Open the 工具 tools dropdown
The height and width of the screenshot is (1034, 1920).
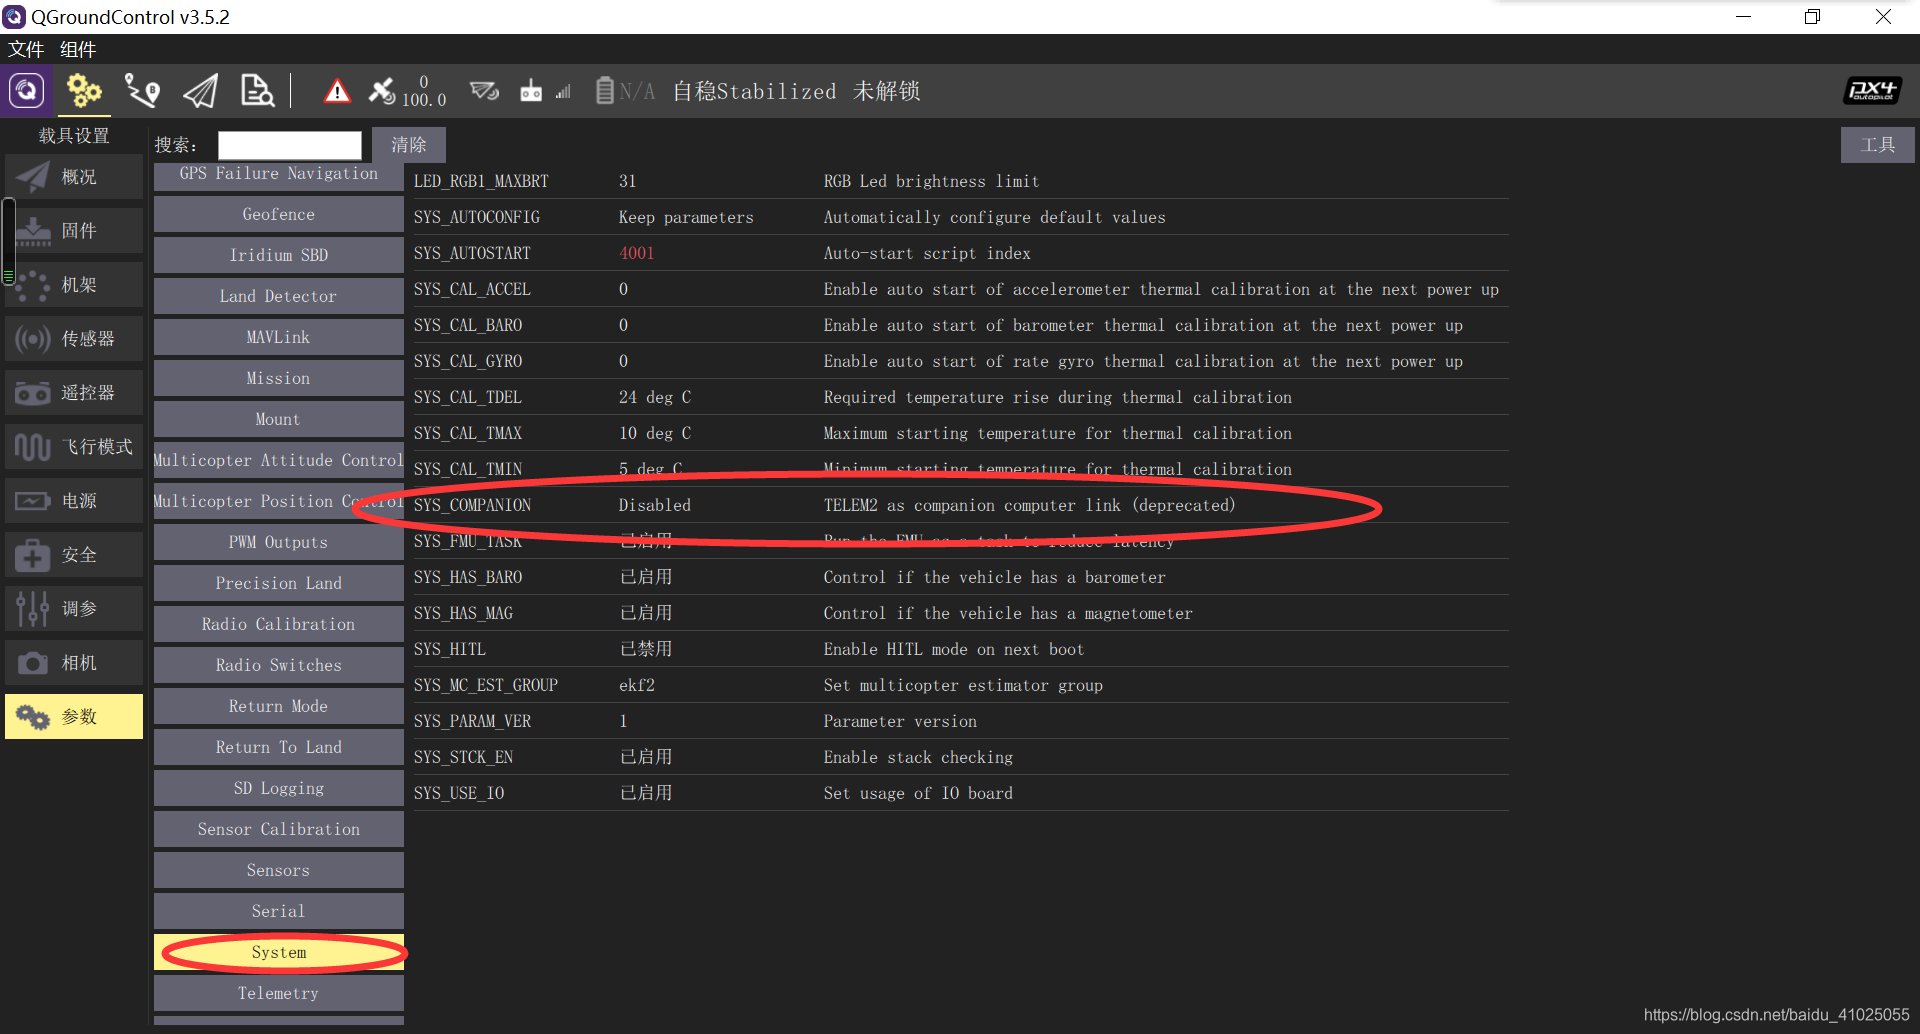click(1877, 145)
